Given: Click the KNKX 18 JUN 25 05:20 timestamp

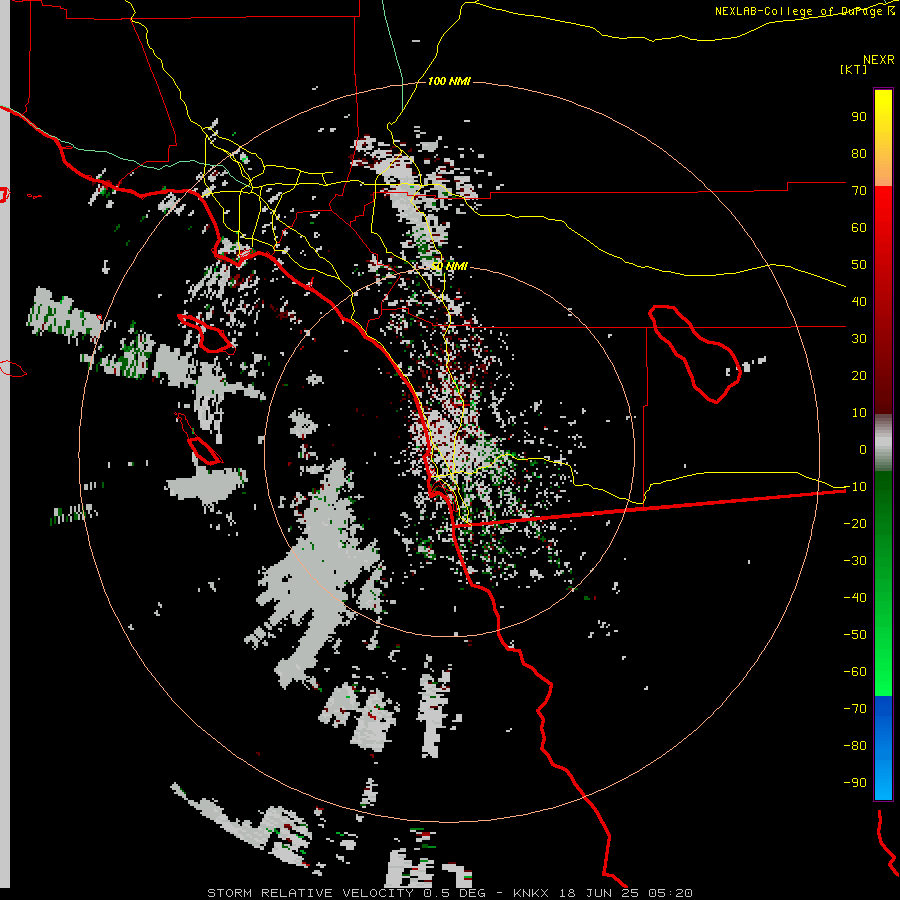Looking at the screenshot, I should click(x=603, y=893).
